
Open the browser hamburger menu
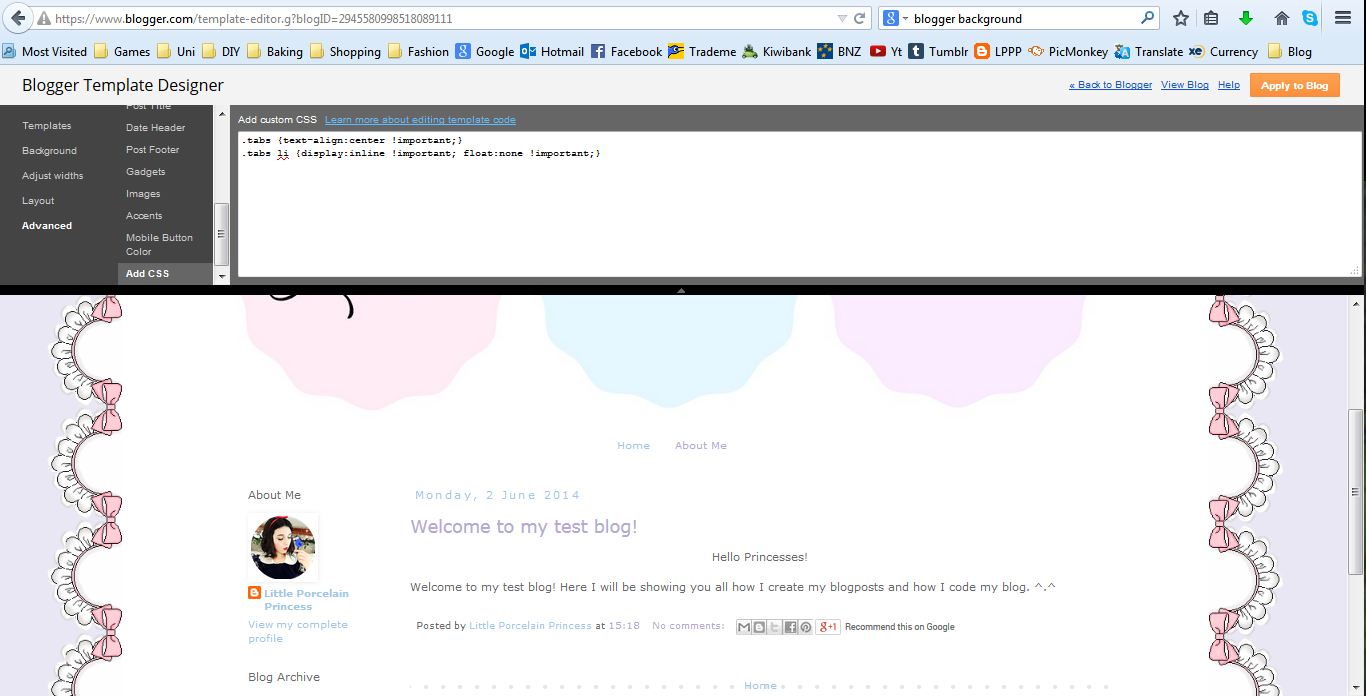click(x=1343, y=18)
